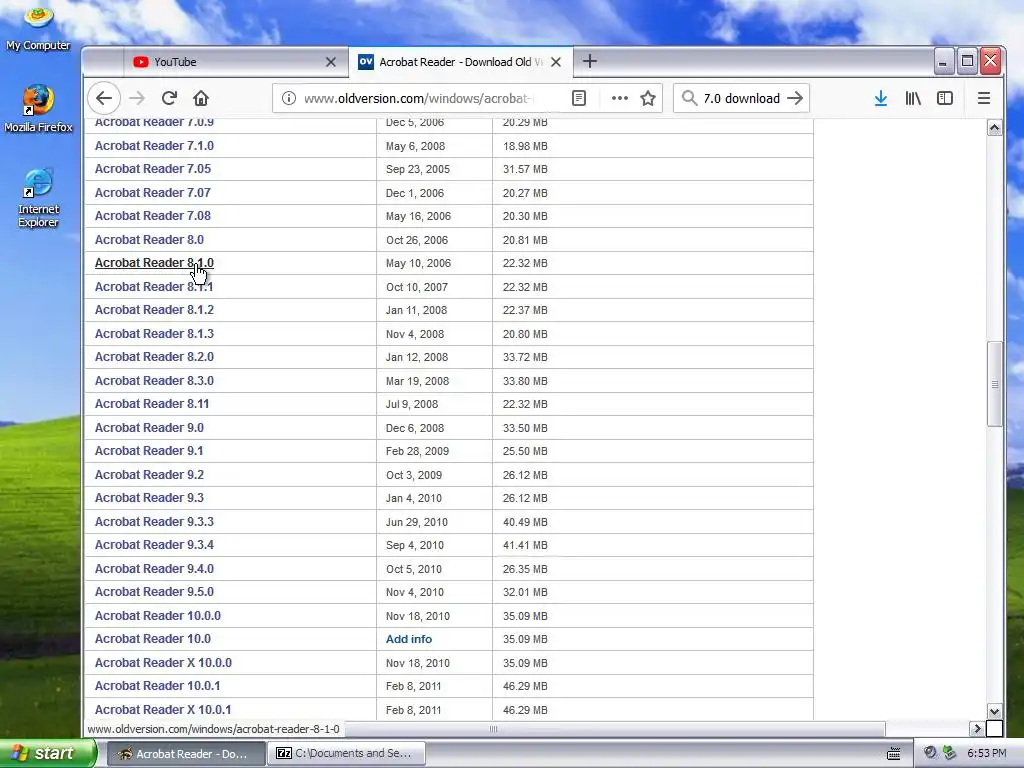Open Acrobat Reader 9.3 link

tap(150, 498)
